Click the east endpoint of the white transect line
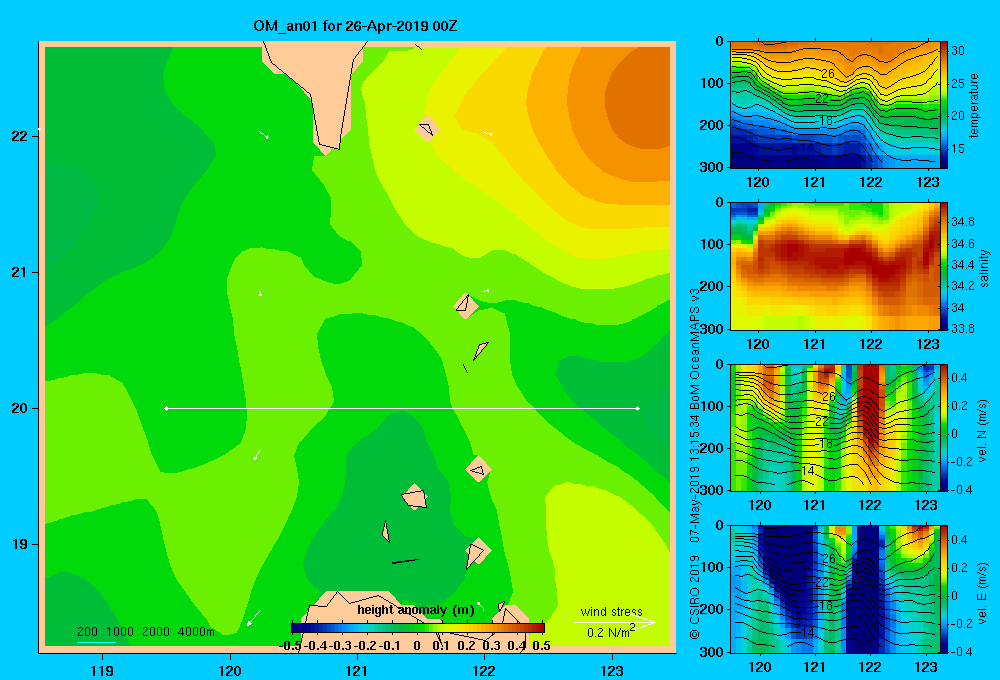Image resolution: width=1000 pixels, height=680 pixels. [637, 408]
